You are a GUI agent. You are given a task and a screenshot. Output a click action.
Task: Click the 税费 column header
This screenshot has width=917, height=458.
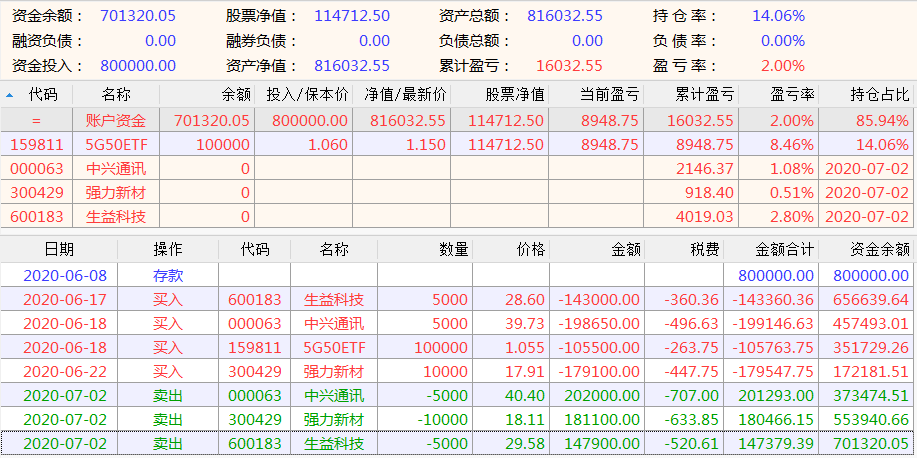[704, 250]
